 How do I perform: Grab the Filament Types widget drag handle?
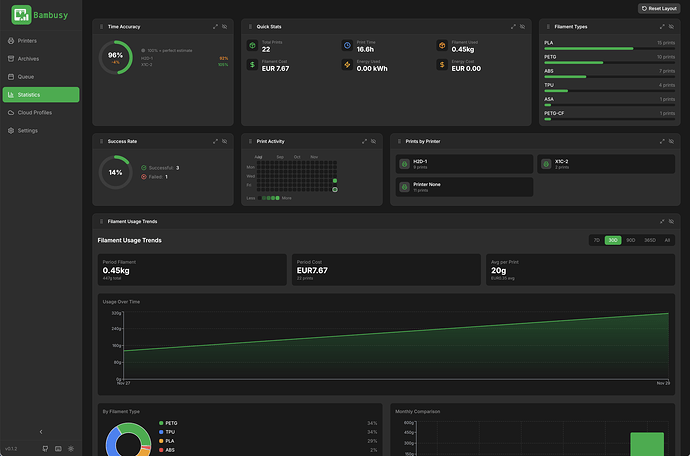(x=548, y=27)
